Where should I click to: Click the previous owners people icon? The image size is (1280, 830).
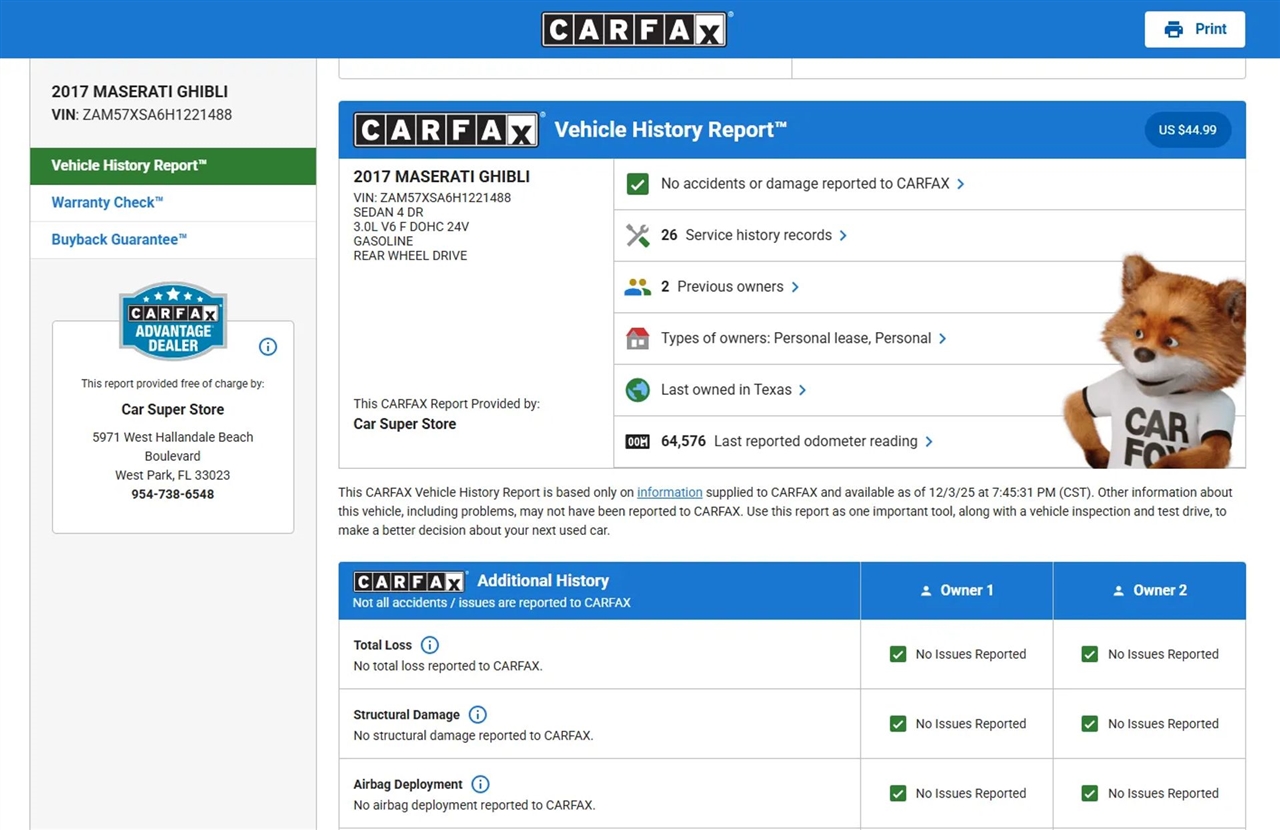point(637,287)
